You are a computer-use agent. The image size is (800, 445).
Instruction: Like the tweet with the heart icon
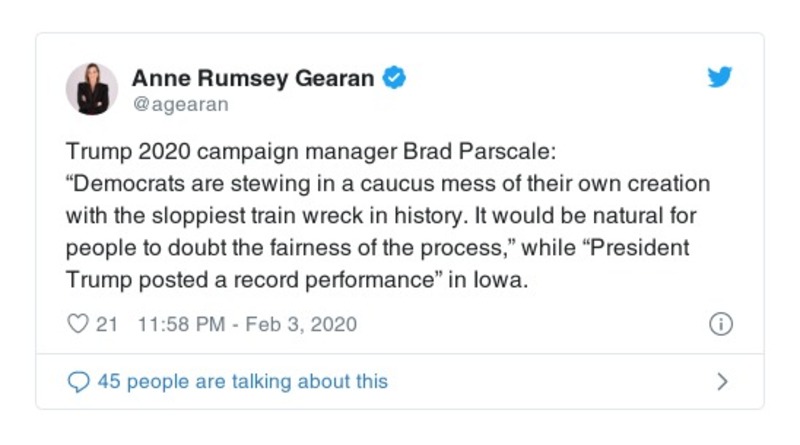[x=77, y=325]
